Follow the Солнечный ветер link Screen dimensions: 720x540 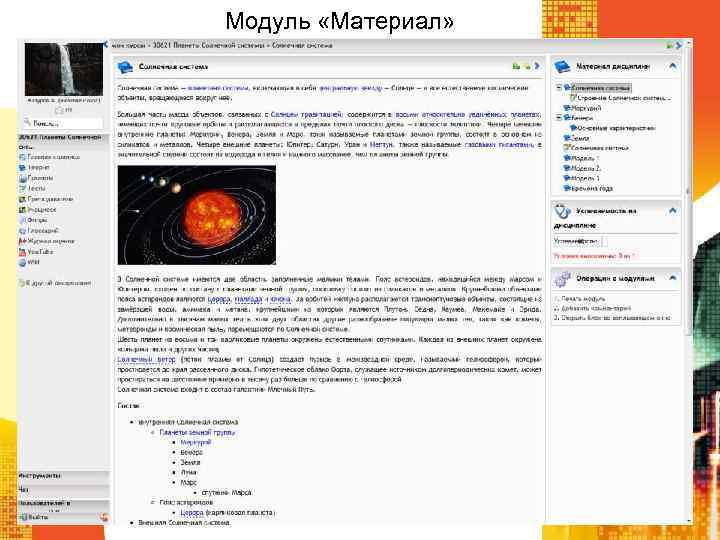[146, 360]
